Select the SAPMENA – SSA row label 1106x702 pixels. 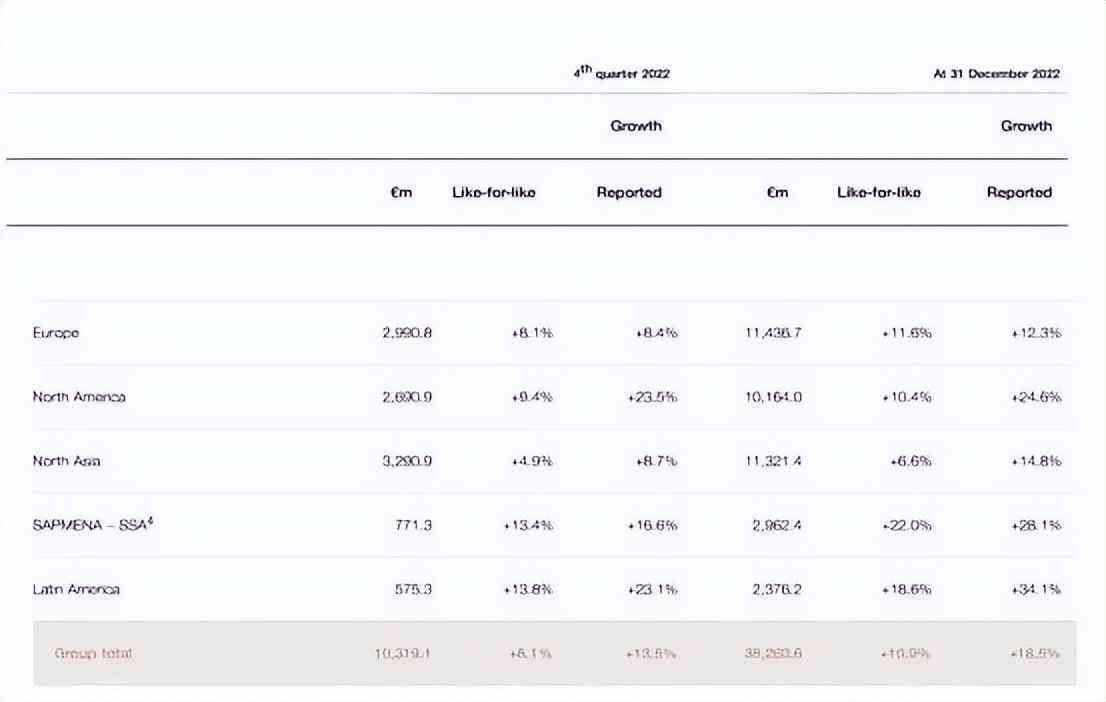pos(92,524)
